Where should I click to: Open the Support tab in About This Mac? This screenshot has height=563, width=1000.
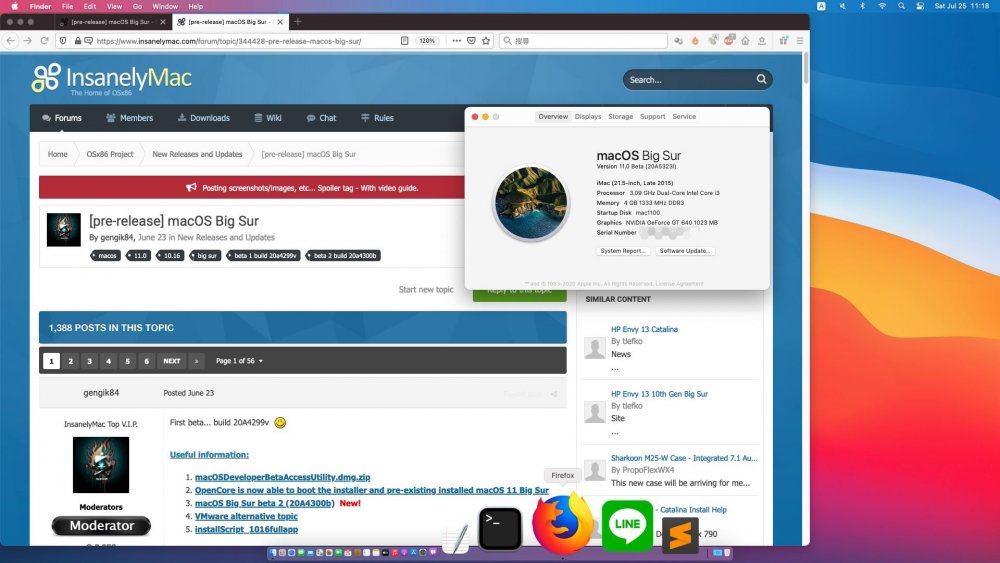coord(652,117)
